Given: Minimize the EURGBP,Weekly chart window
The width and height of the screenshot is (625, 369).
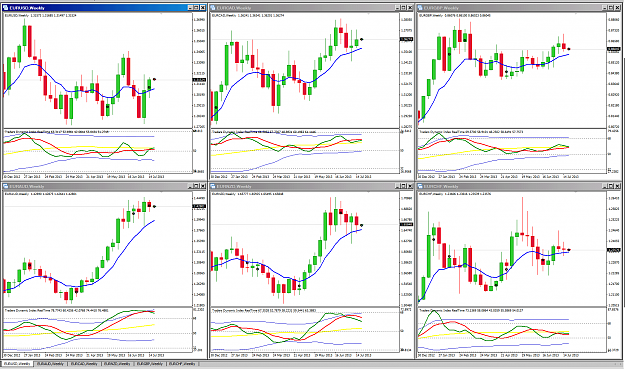Looking at the screenshot, I should point(605,8).
